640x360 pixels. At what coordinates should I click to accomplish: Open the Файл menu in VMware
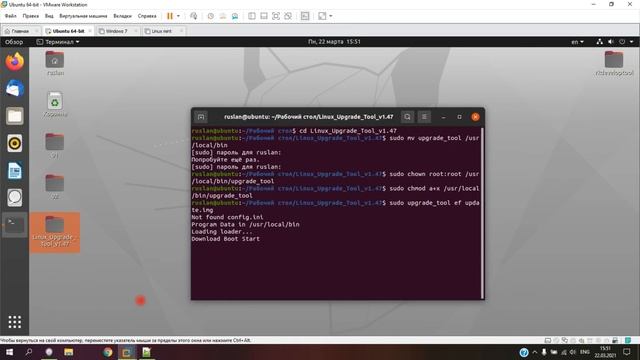coord(11,16)
